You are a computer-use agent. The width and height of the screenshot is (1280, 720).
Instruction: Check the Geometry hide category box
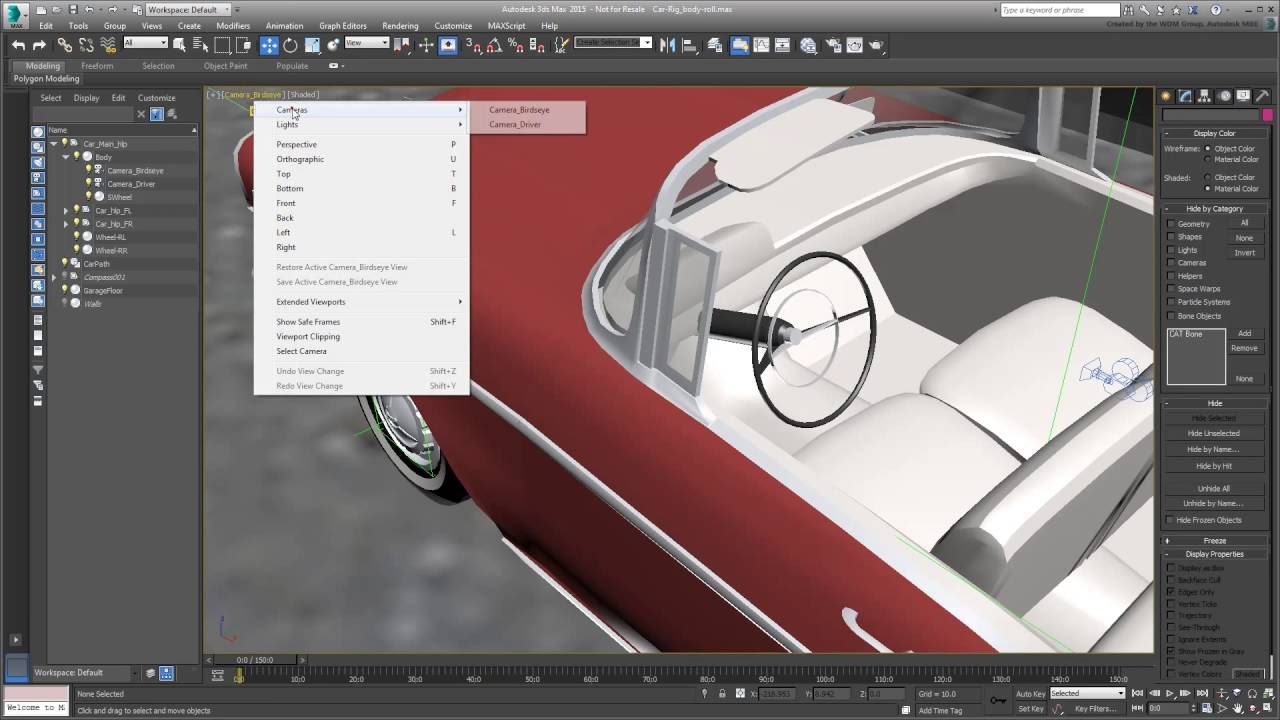pos(1171,224)
